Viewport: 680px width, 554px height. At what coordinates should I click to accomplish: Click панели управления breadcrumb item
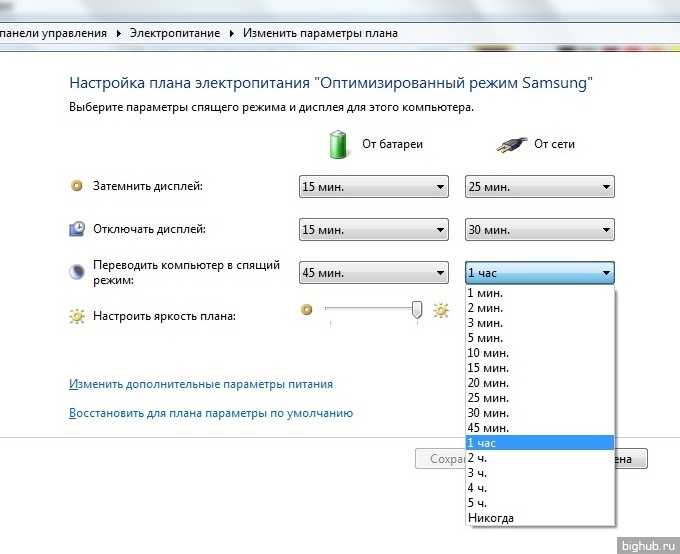coord(53,33)
